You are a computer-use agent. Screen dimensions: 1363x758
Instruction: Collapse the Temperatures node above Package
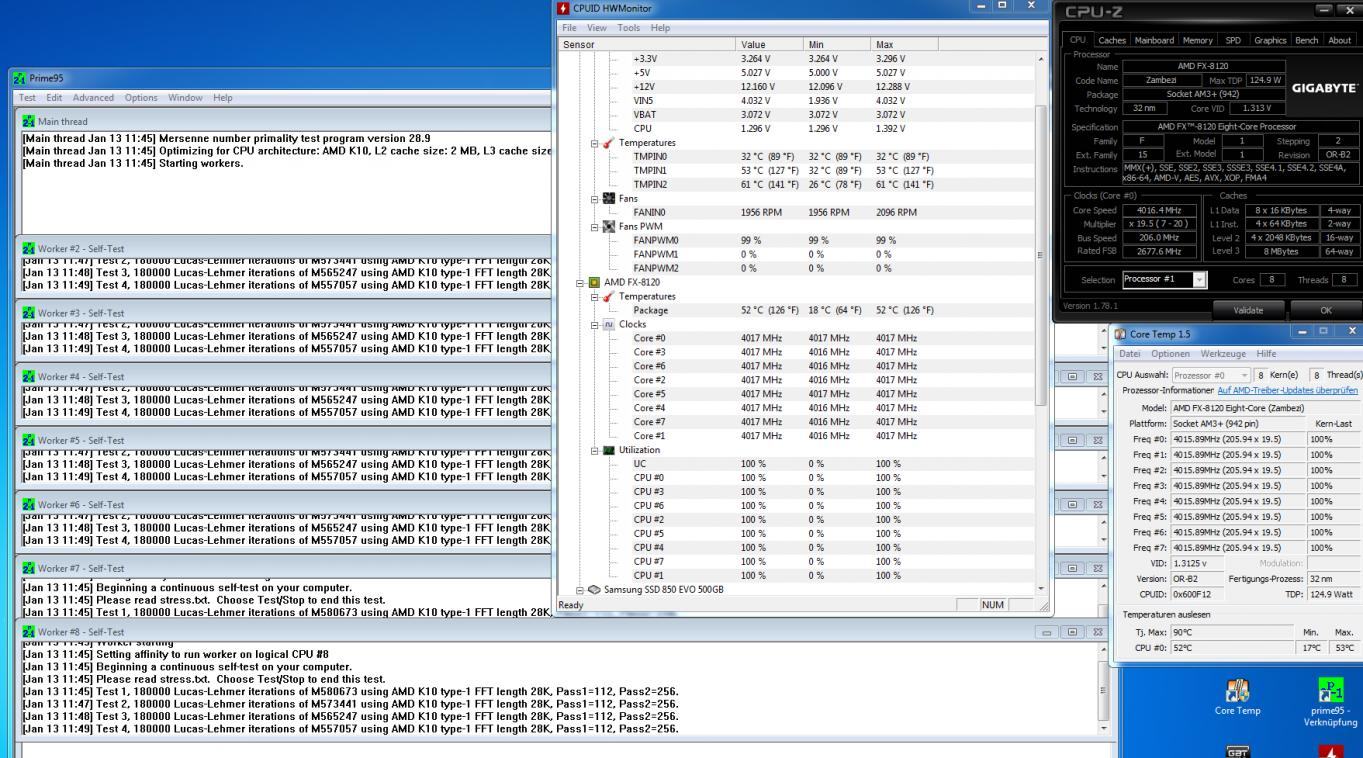coord(596,297)
